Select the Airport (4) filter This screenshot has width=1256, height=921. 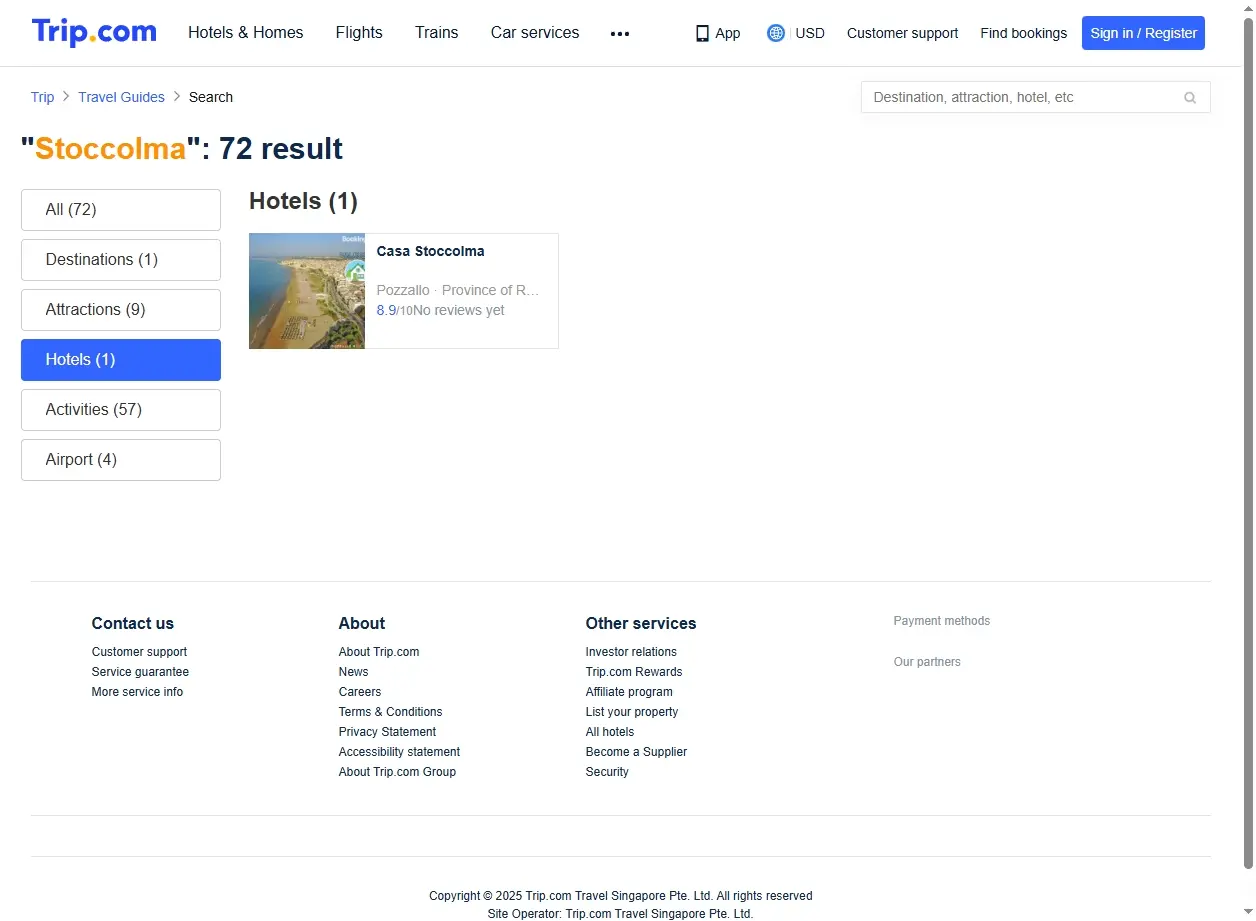click(x=121, y=460)
